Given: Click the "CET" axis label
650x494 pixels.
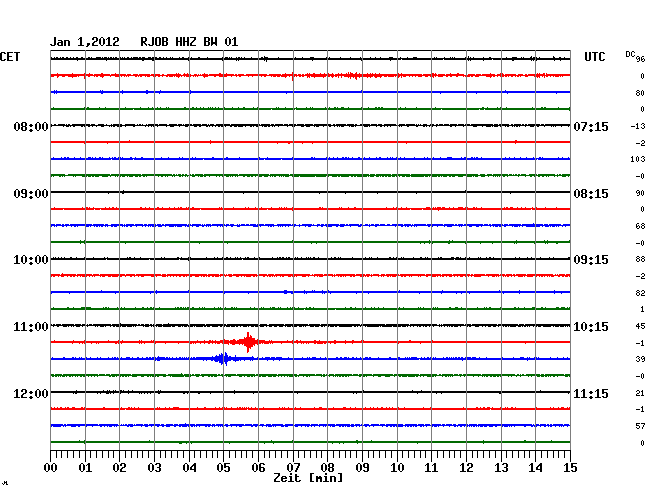Looking at the screenshot, I should pyautogui.click(x=10, y=57).
